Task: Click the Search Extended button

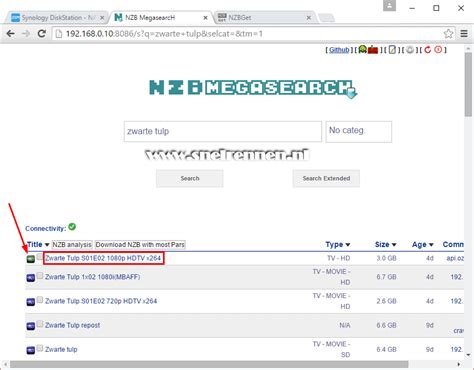Action: tap(326, 179)
